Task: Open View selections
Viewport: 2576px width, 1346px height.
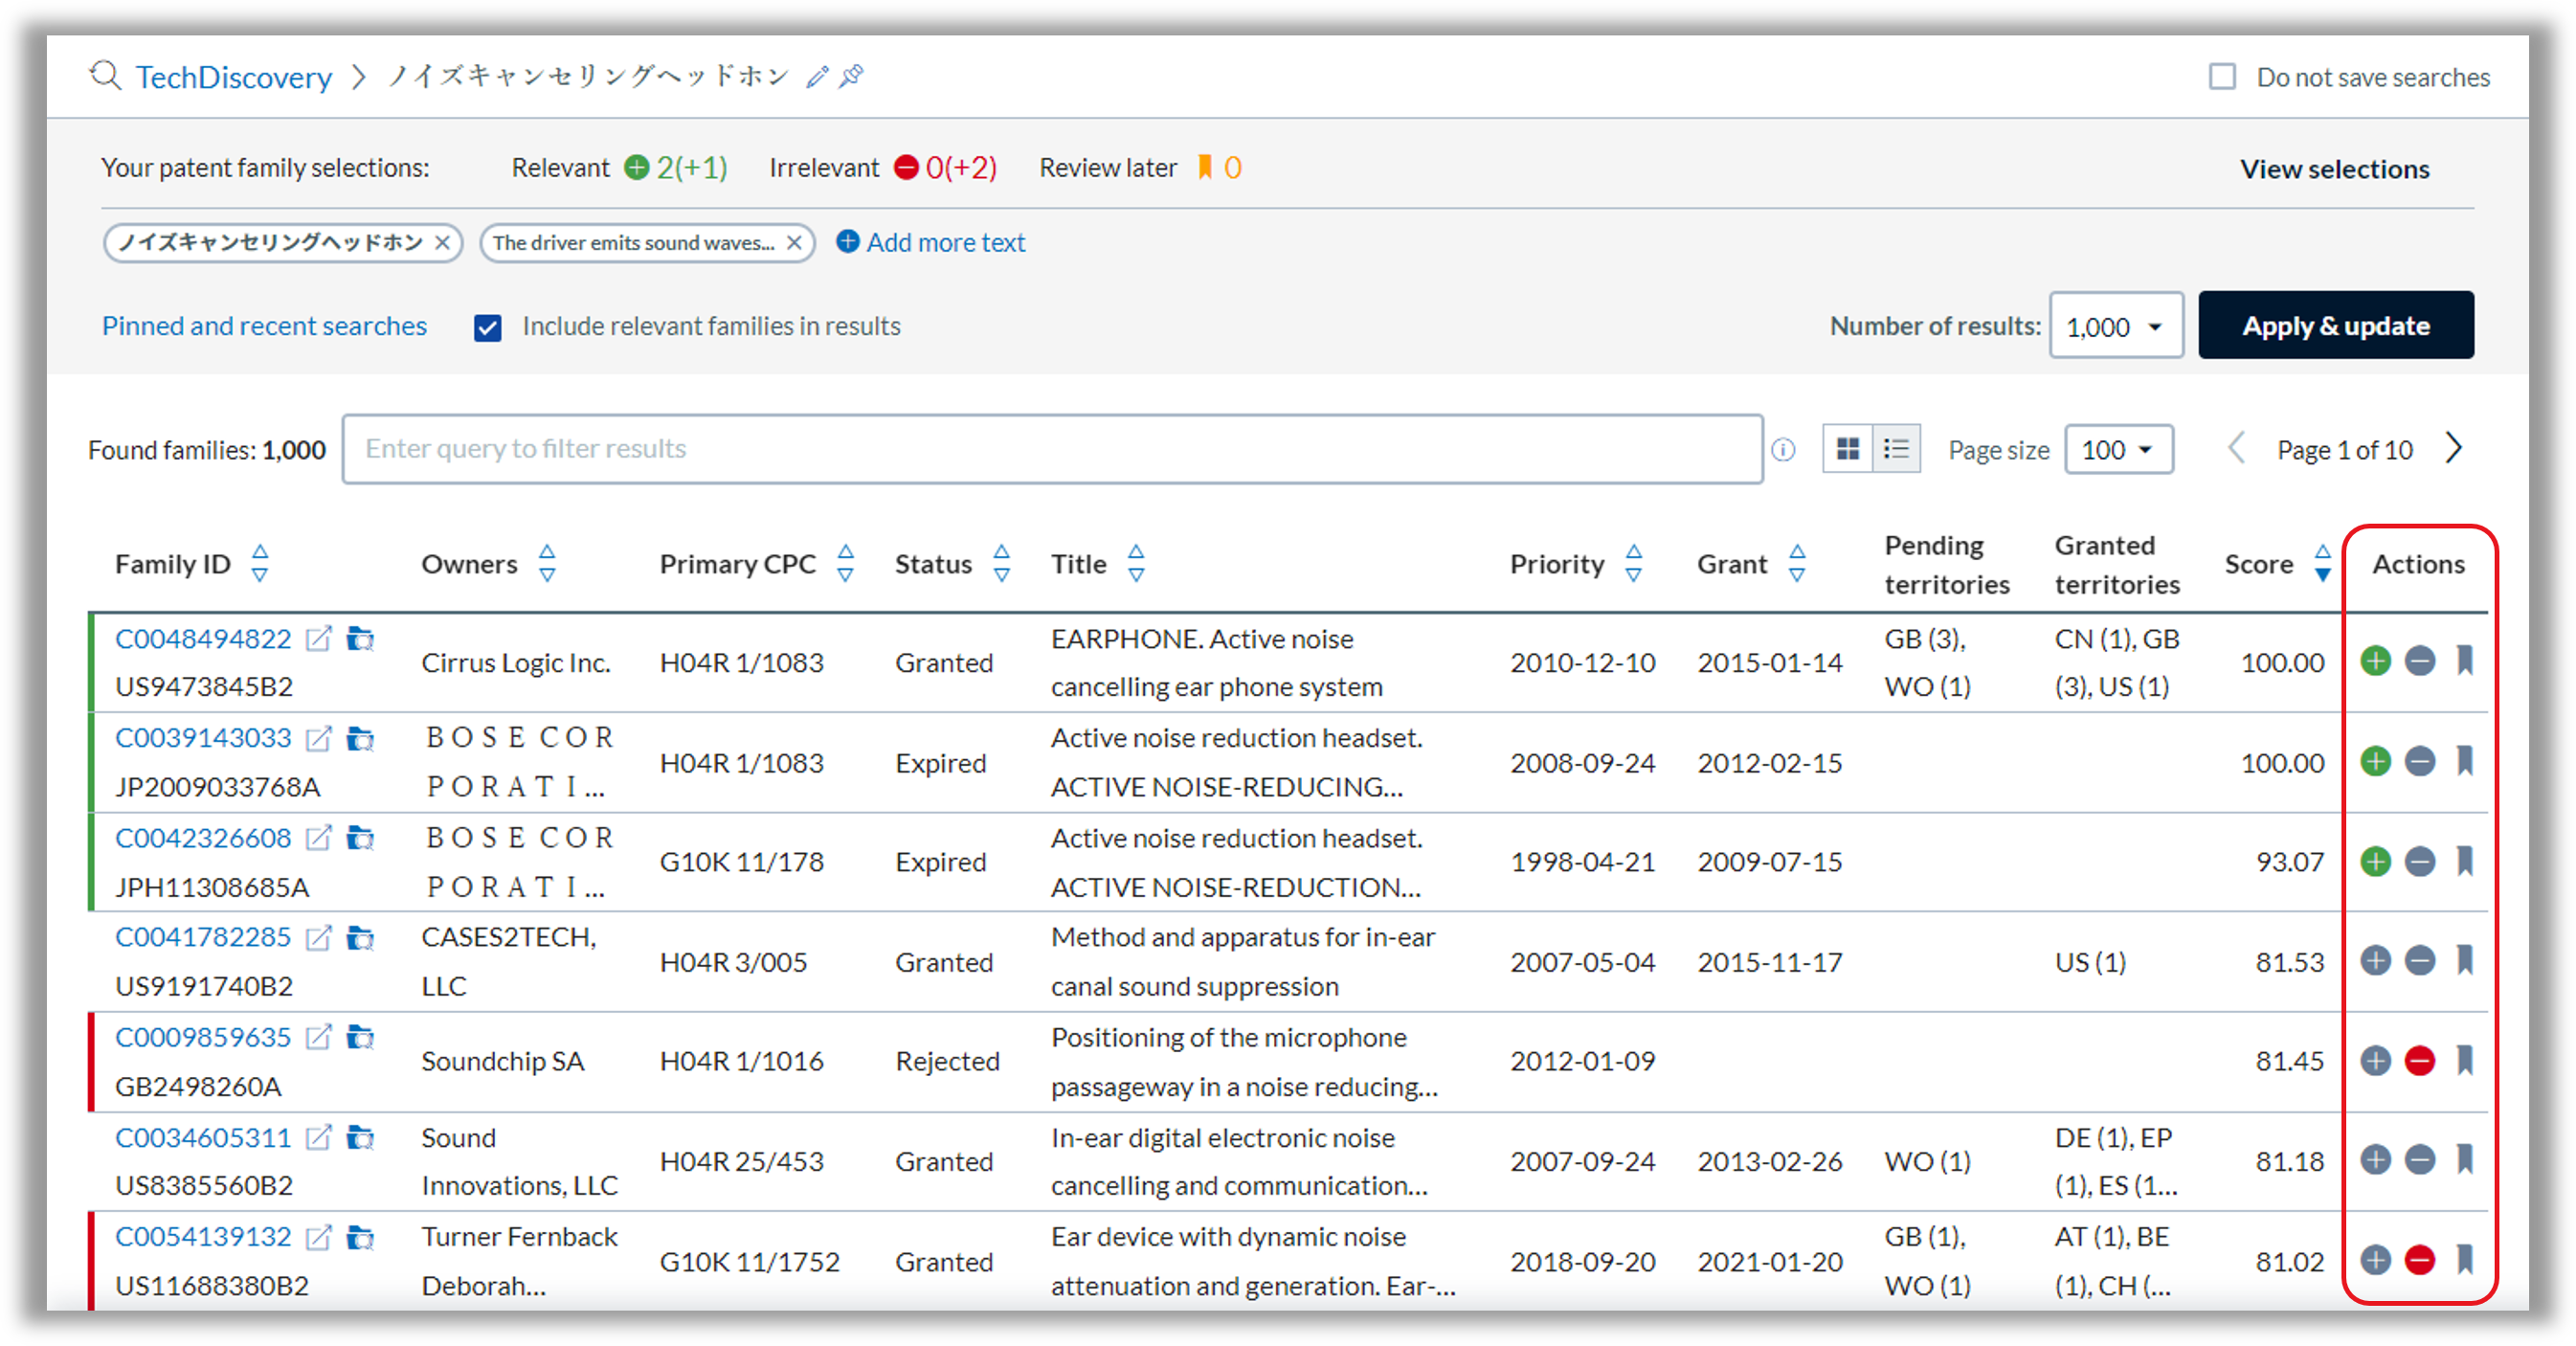Action: (2334, 169)
